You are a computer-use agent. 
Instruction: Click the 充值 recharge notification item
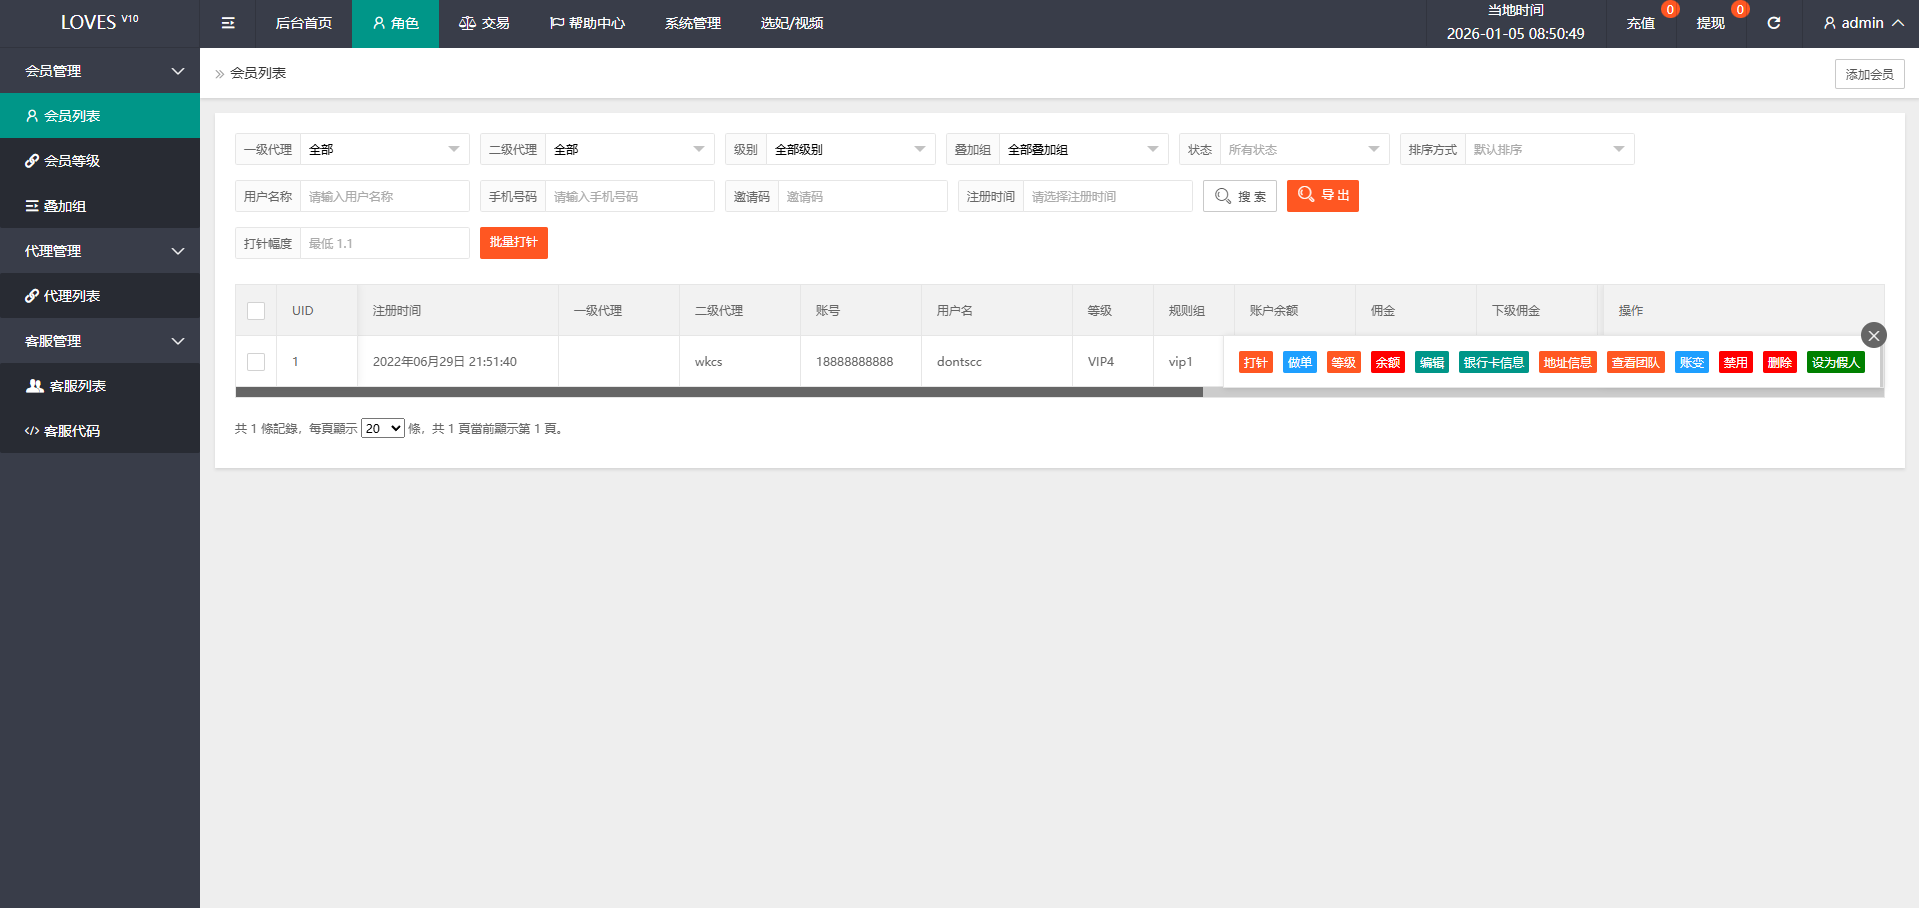click(x=1640, y=23)
